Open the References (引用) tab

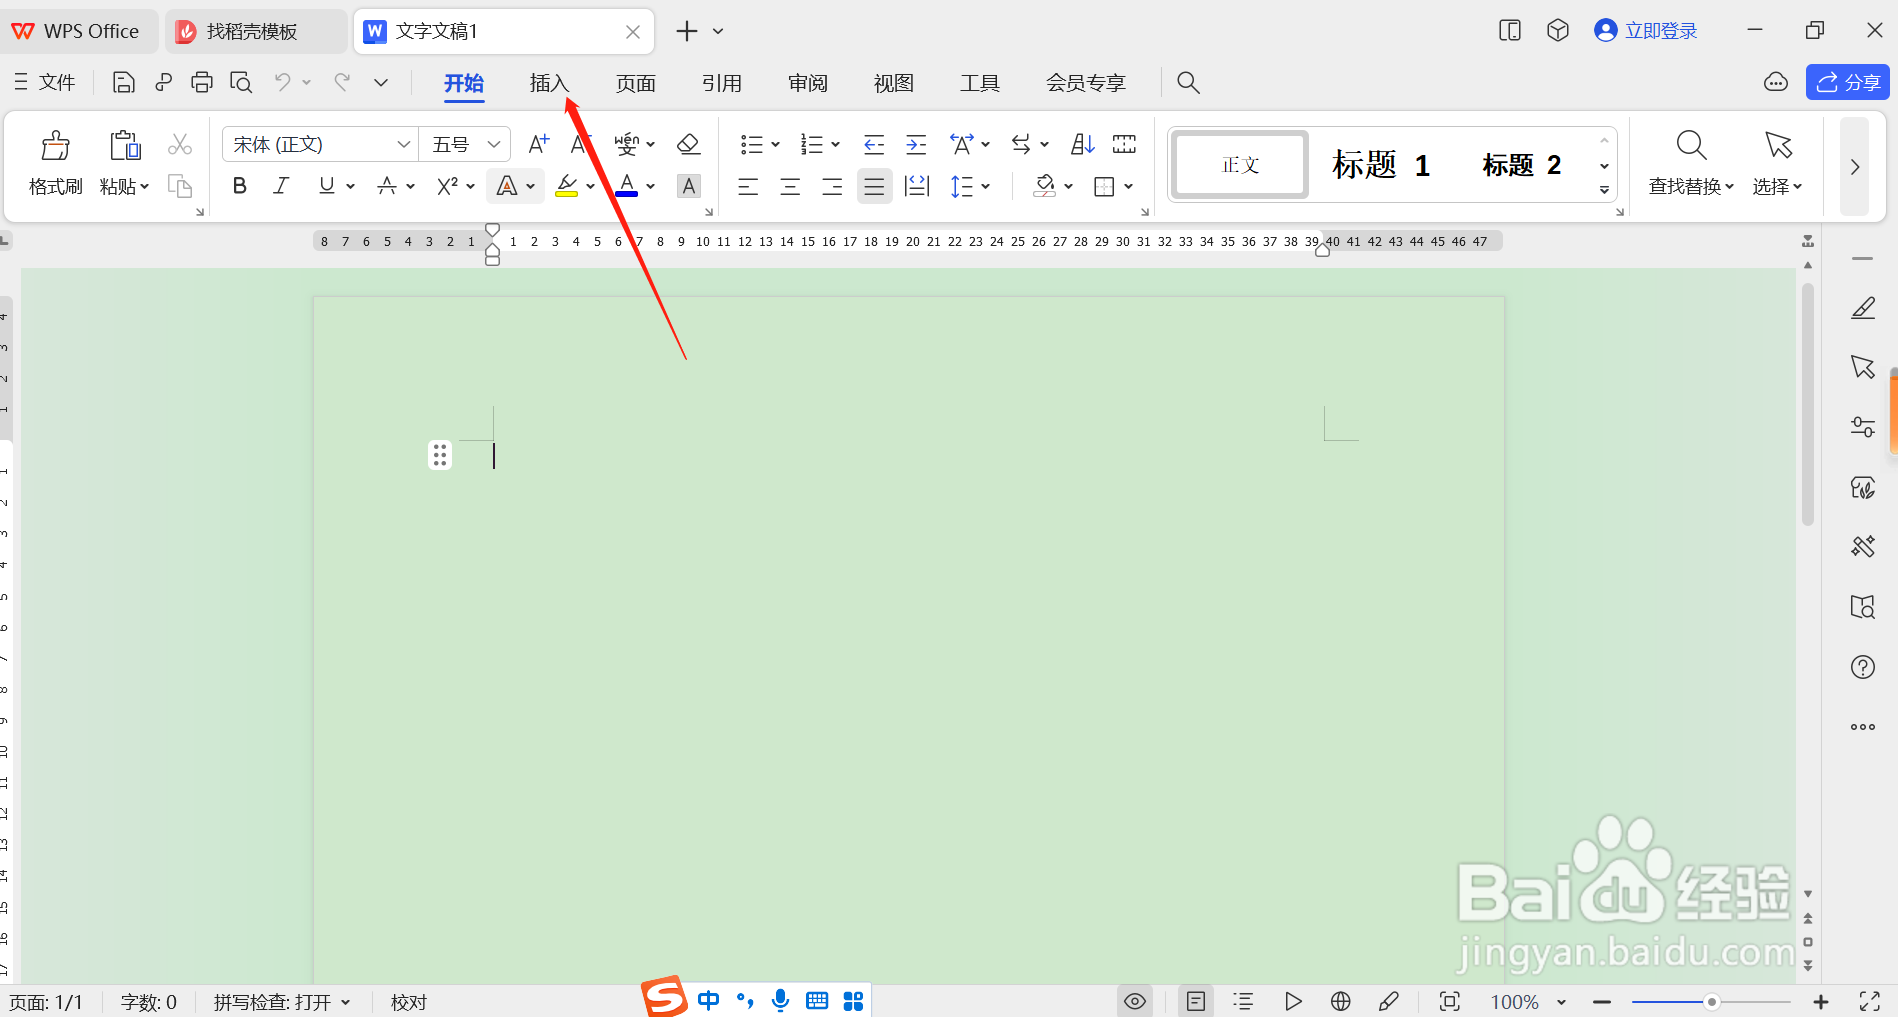pos(721,83)
